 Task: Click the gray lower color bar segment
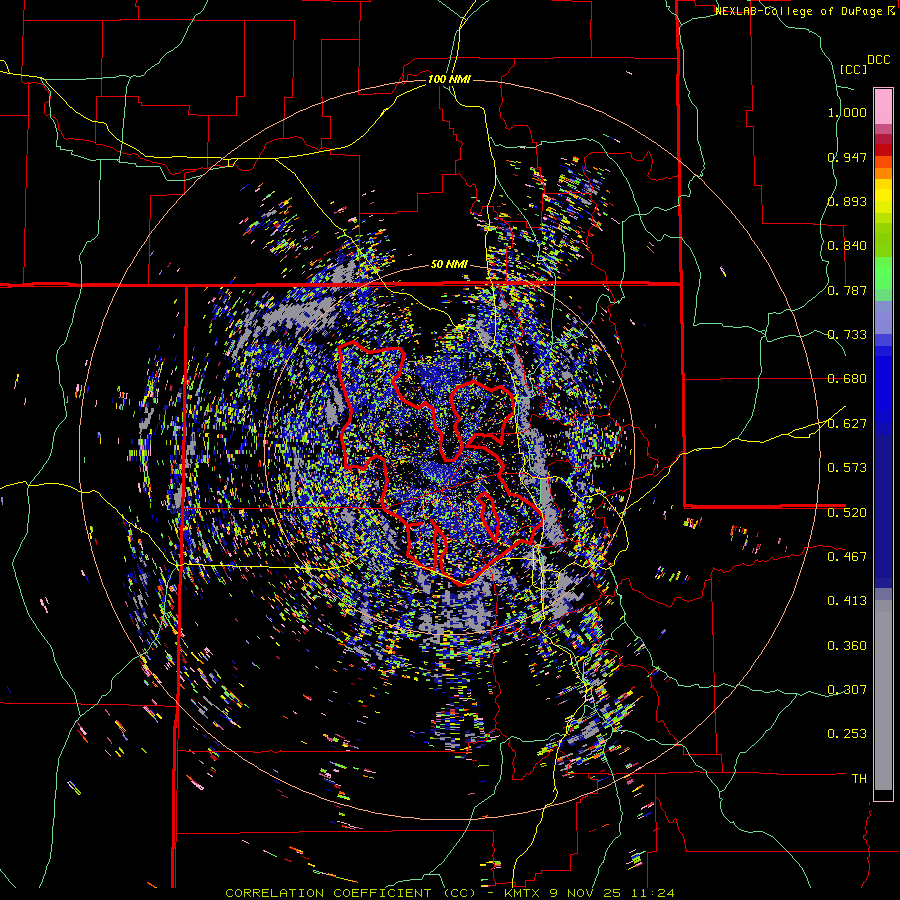click(x=883, y=695)
